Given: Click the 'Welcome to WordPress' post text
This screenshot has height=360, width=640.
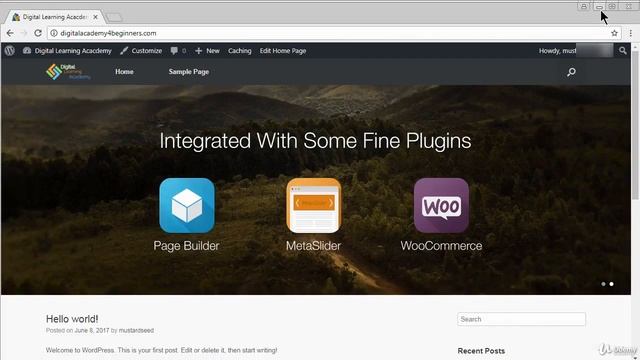Looking at the screenshot, I should 161,350.
